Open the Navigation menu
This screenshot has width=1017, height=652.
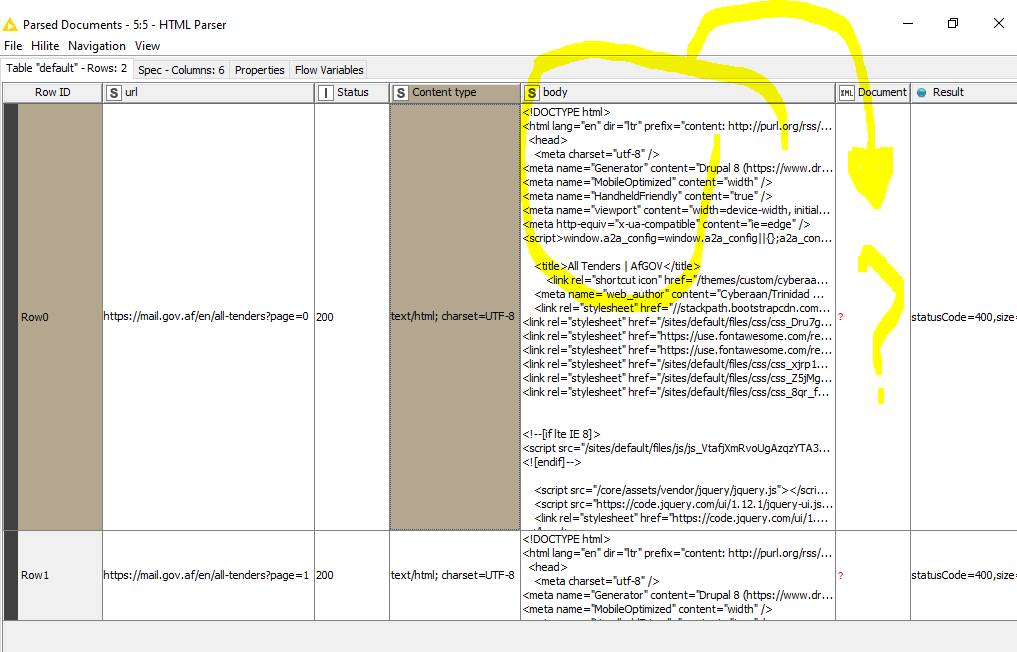[x=97, y=46]
